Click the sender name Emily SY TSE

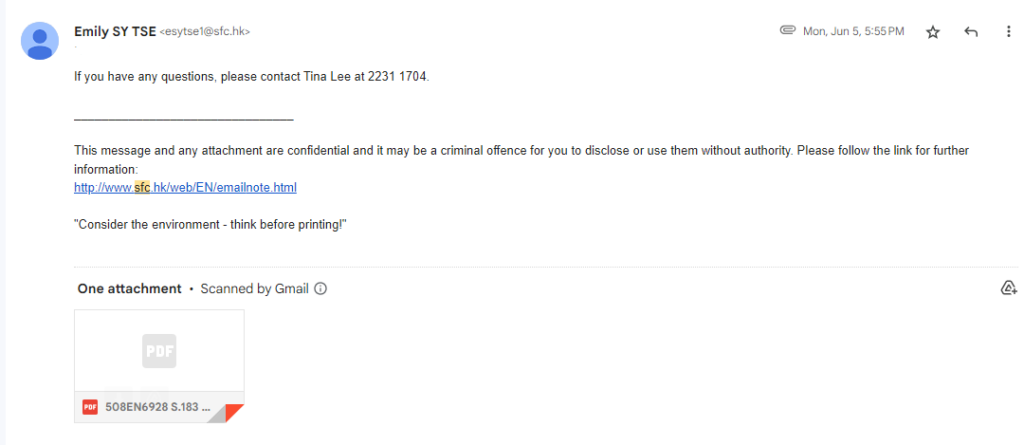(x=115, y=31)
